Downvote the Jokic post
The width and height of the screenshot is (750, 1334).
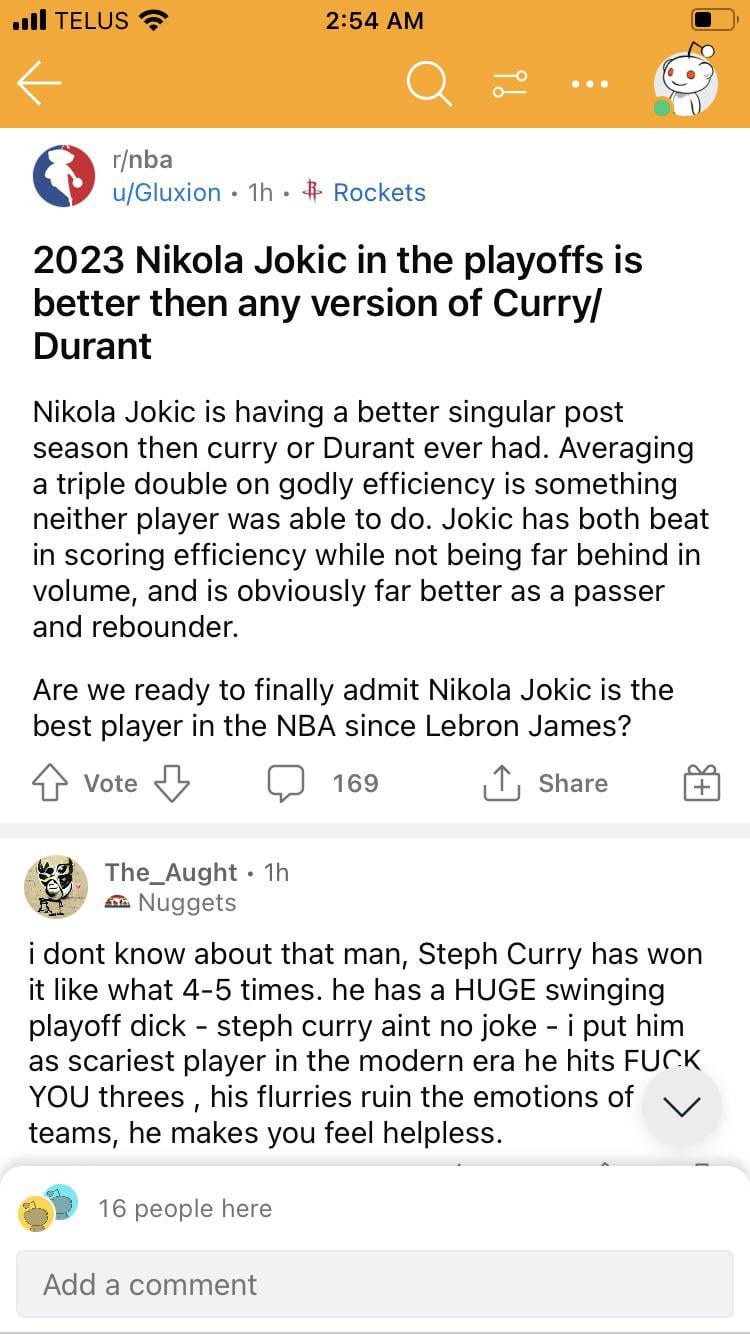pyautogui.click(x=171, y=783)
